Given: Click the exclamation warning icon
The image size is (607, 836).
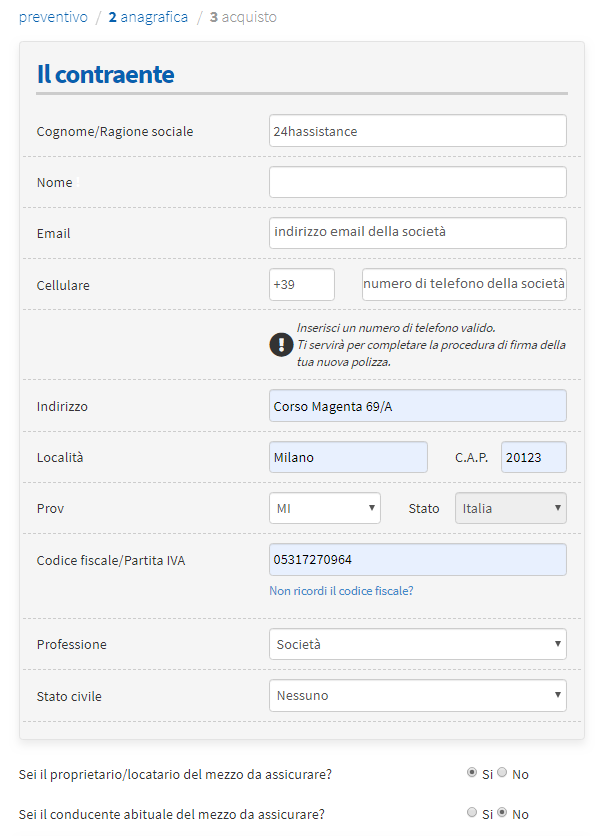Looking at the screenshot, I should 281,345.
